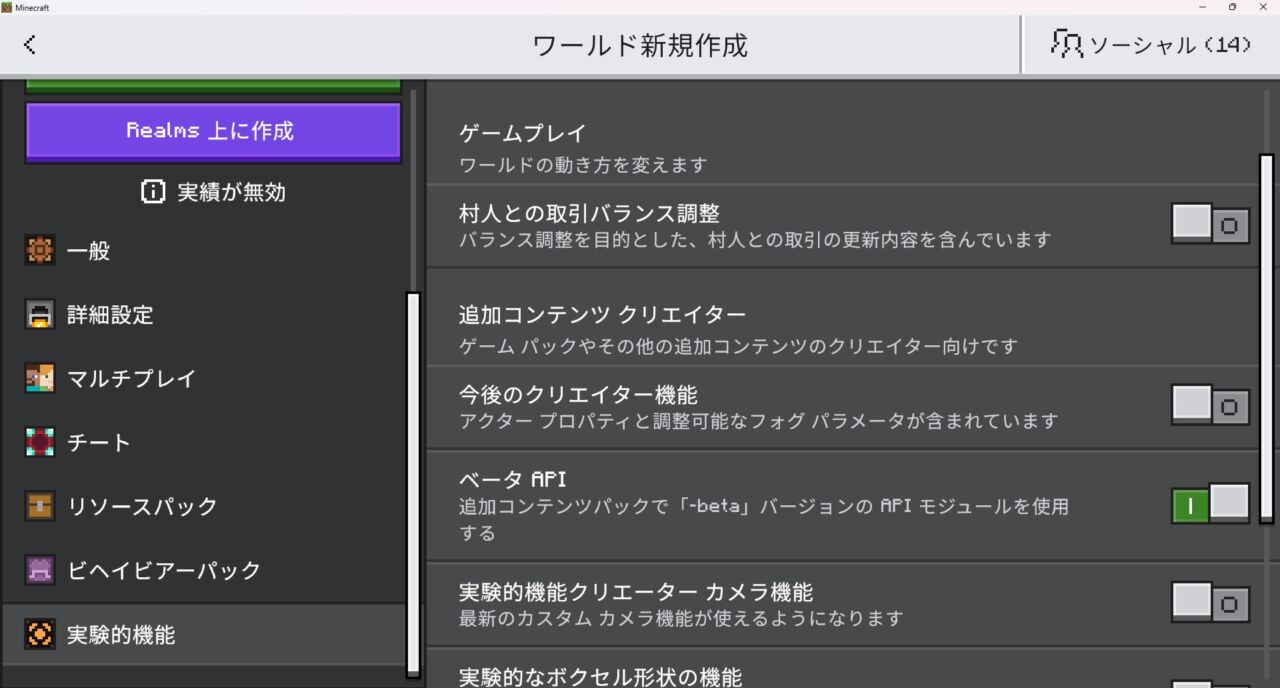Select the リソースパック chest icon

pos(40,507)
